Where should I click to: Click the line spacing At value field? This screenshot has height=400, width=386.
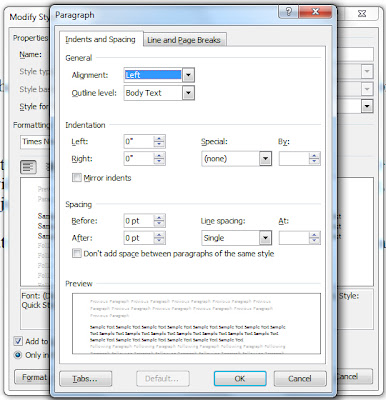(294, 238)
